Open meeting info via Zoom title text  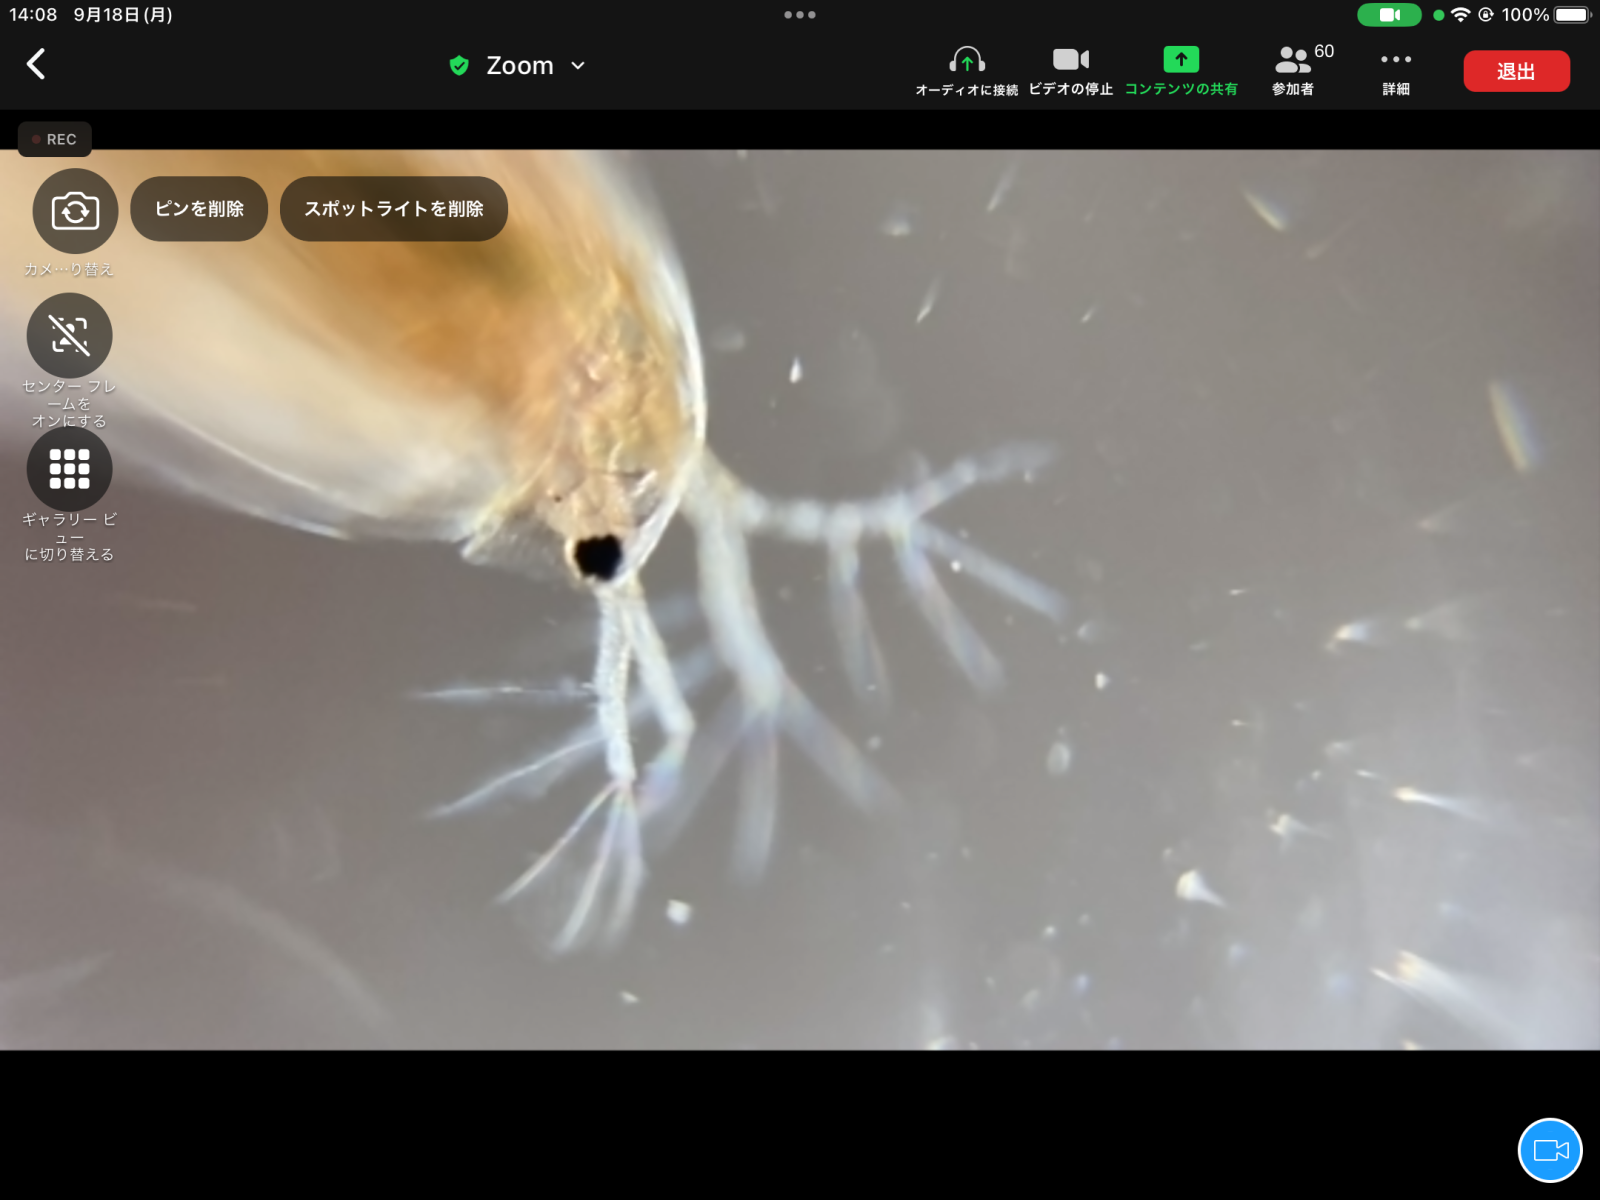(519, 66)
